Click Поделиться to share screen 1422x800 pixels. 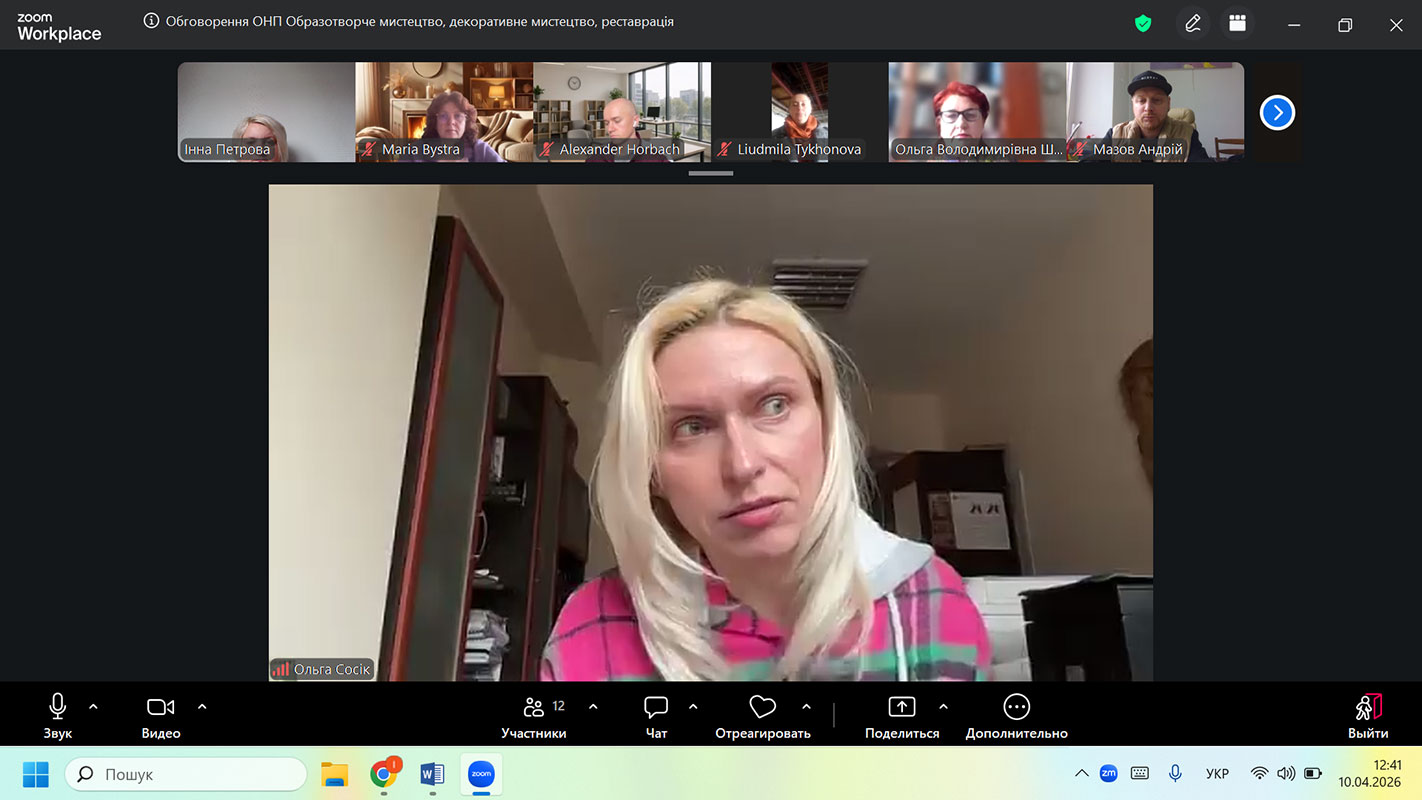point(901,715)
